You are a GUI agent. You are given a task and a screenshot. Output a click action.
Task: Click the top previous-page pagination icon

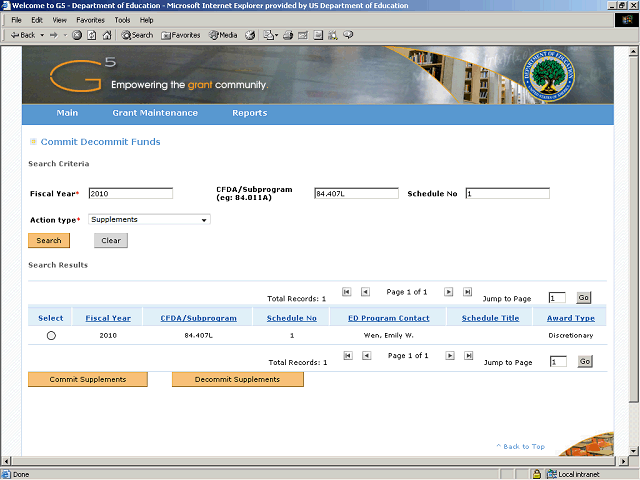click(x=365, y=292)
